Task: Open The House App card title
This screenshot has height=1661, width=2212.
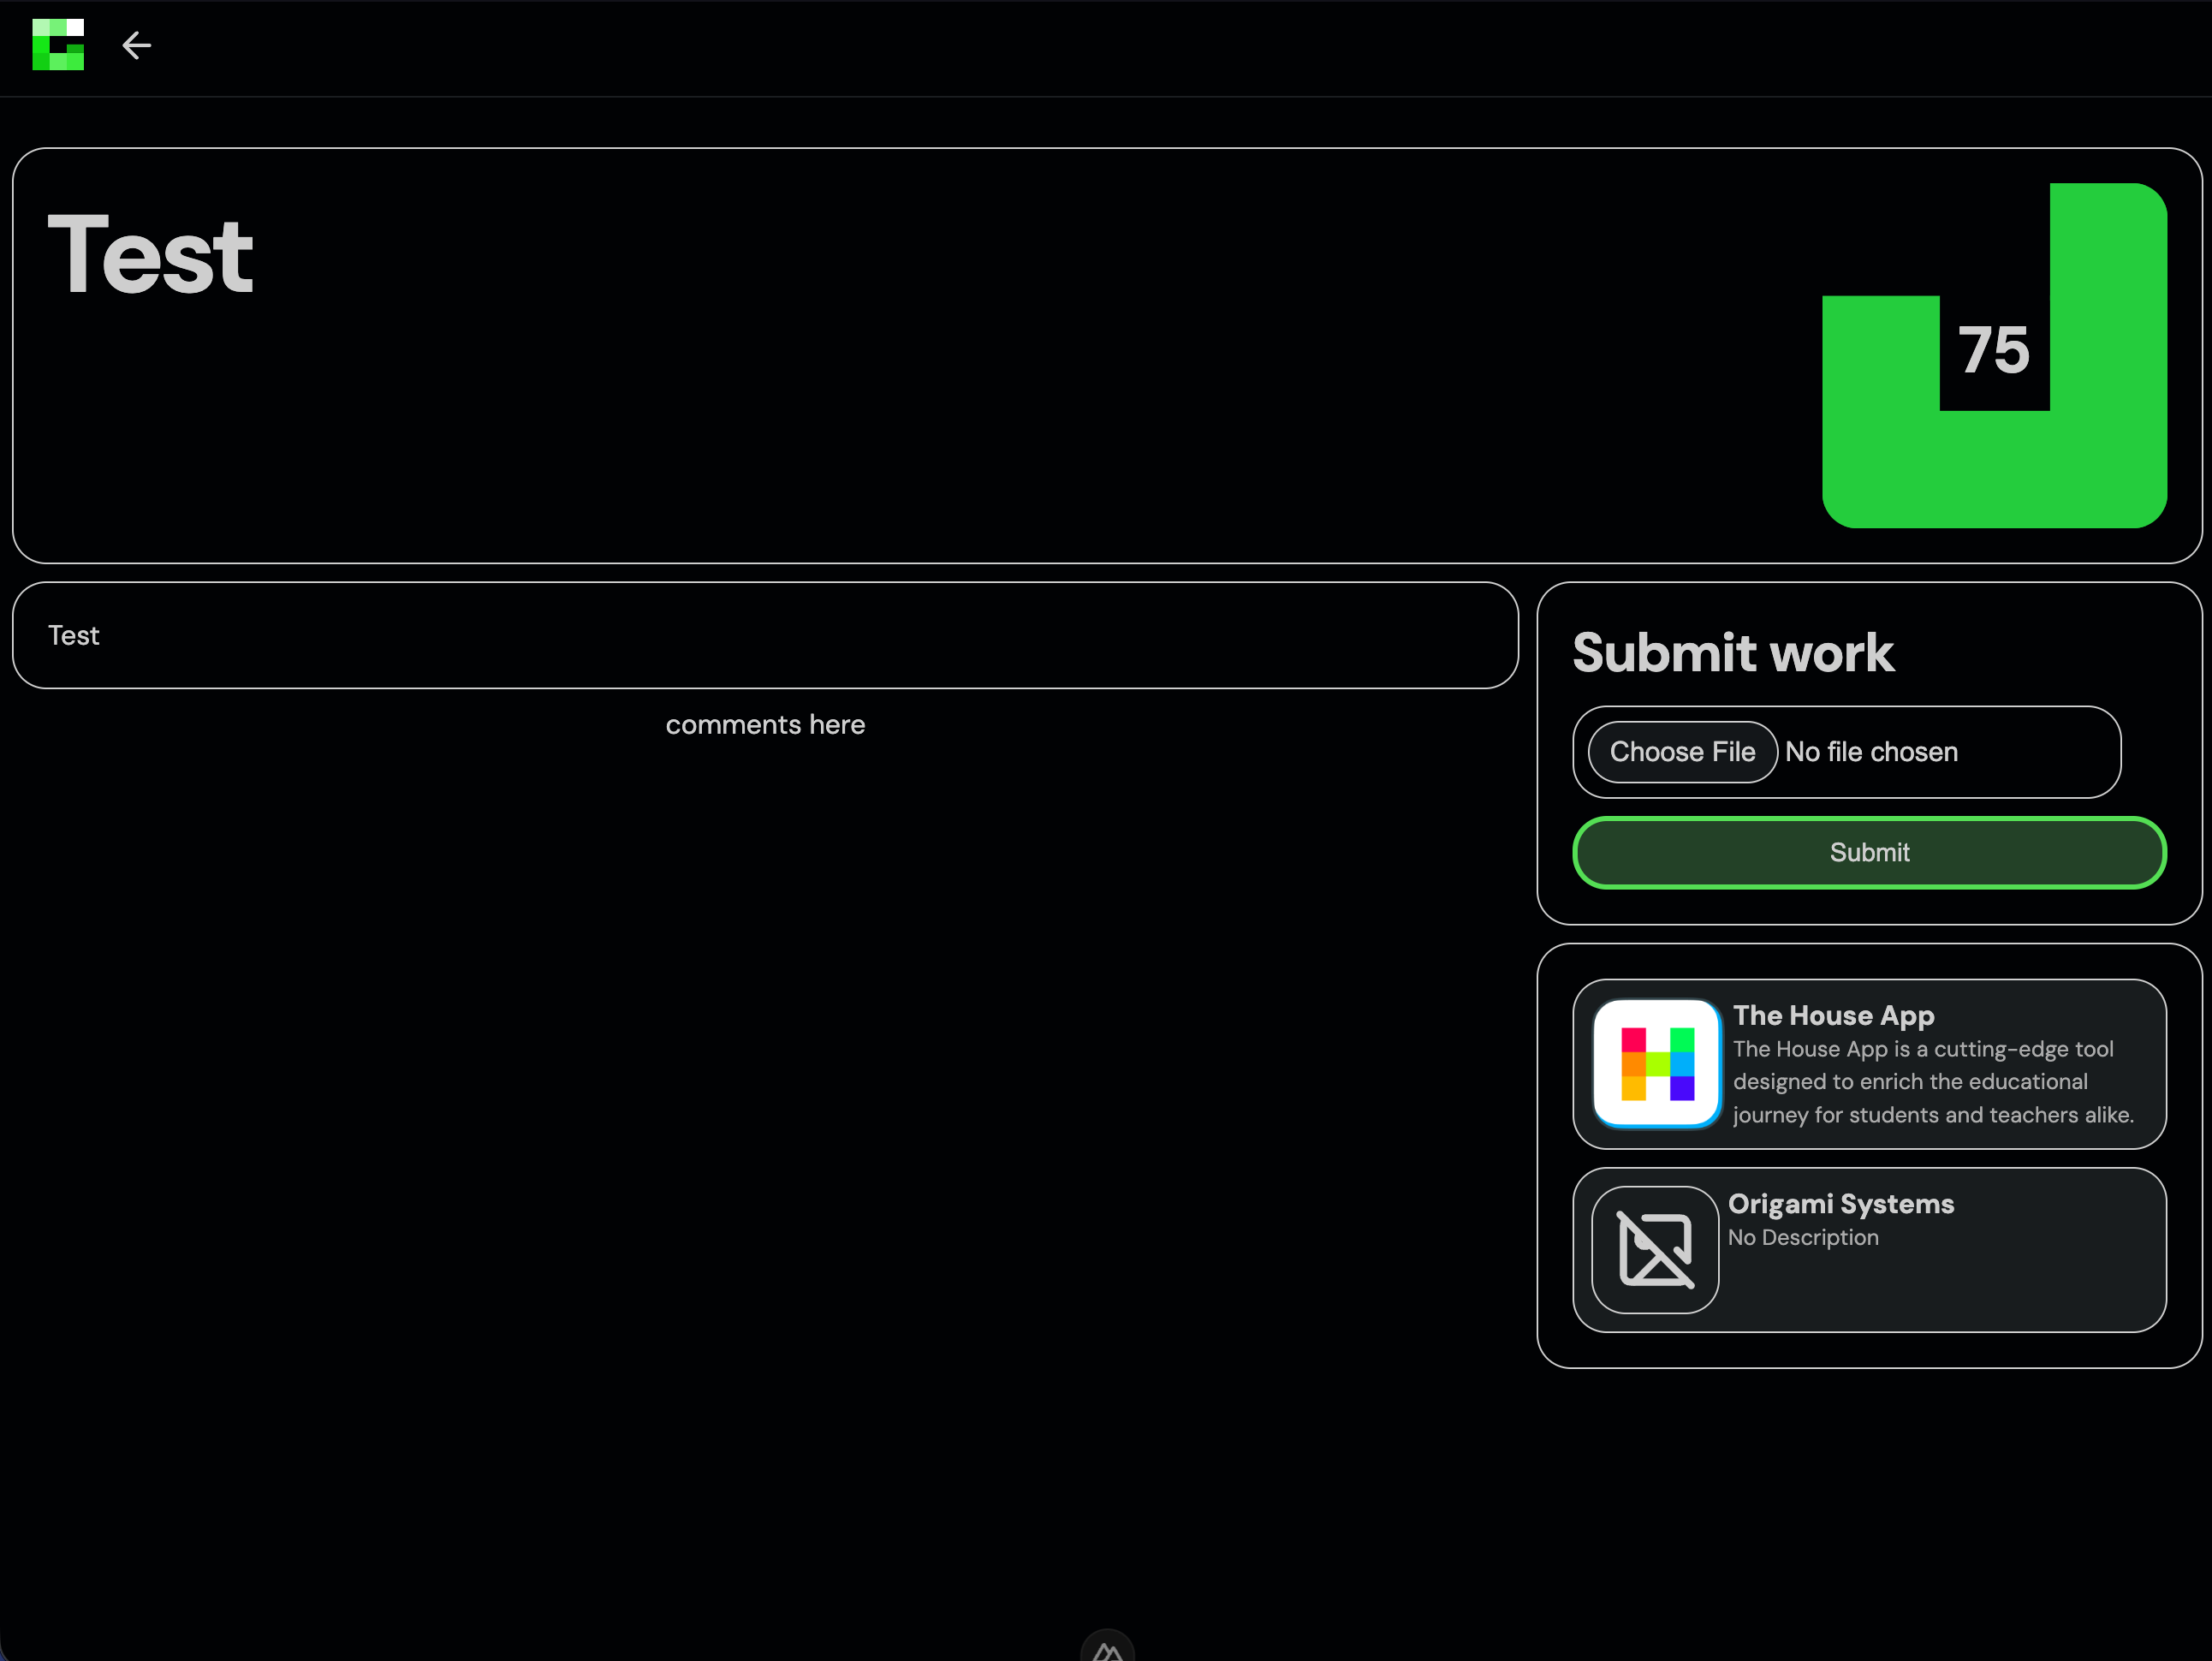Action: [x=1833, y=1015]
